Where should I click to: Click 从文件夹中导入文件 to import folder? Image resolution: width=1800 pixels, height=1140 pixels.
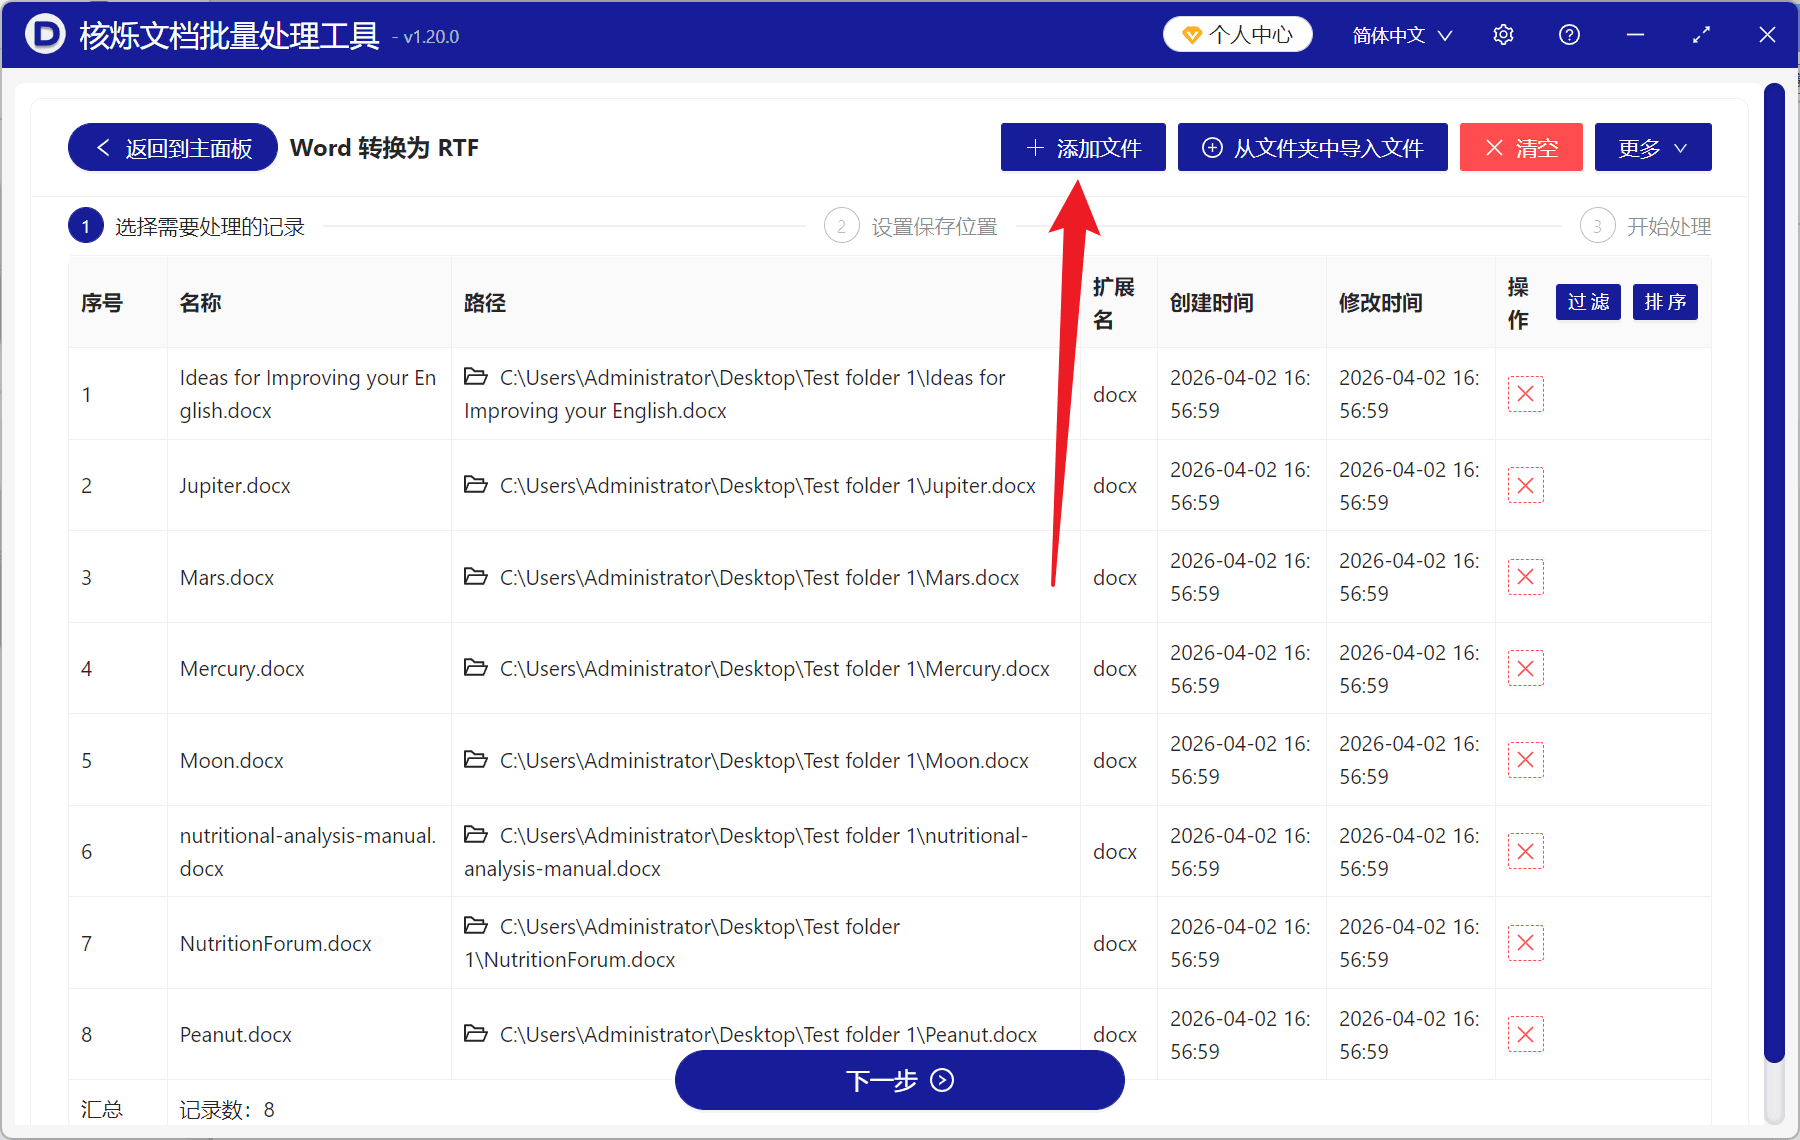click(x=1312, y=147)
